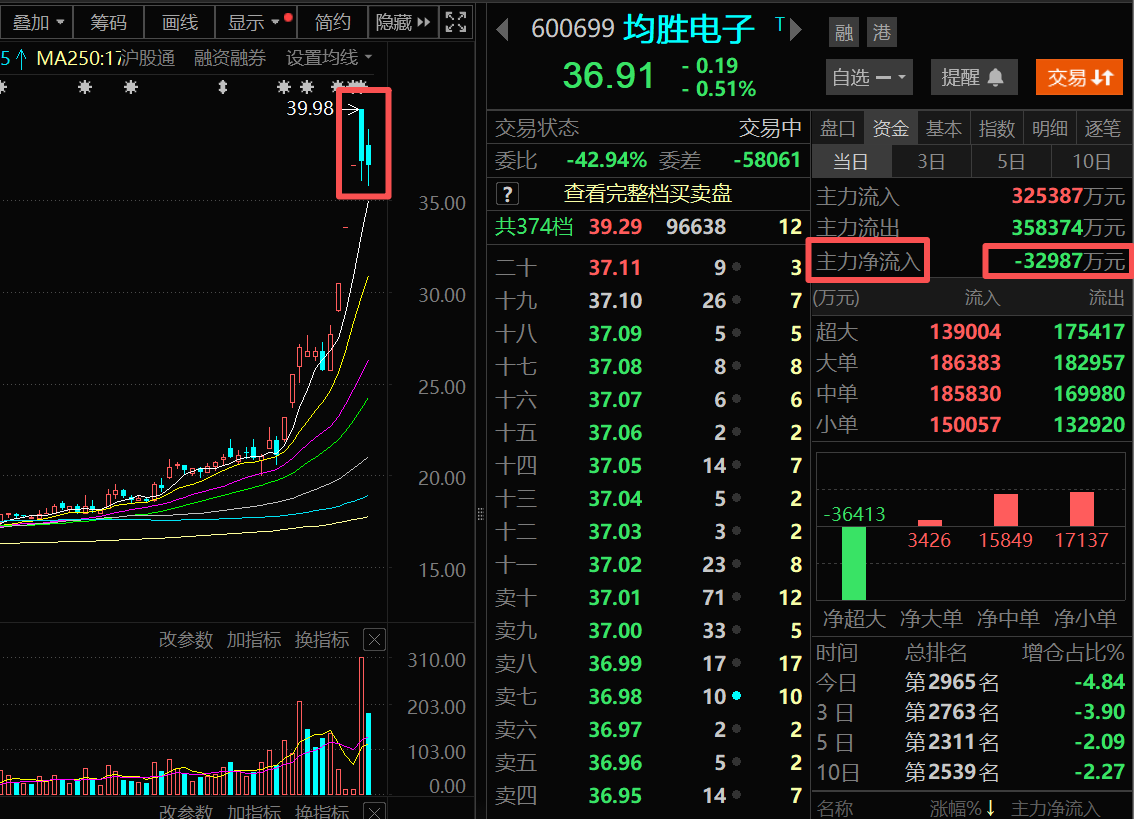Switch to the 资金 funds tab
Image resolution: width=1134 pixels, height=819 pixels.
click(x=891, y=129)
